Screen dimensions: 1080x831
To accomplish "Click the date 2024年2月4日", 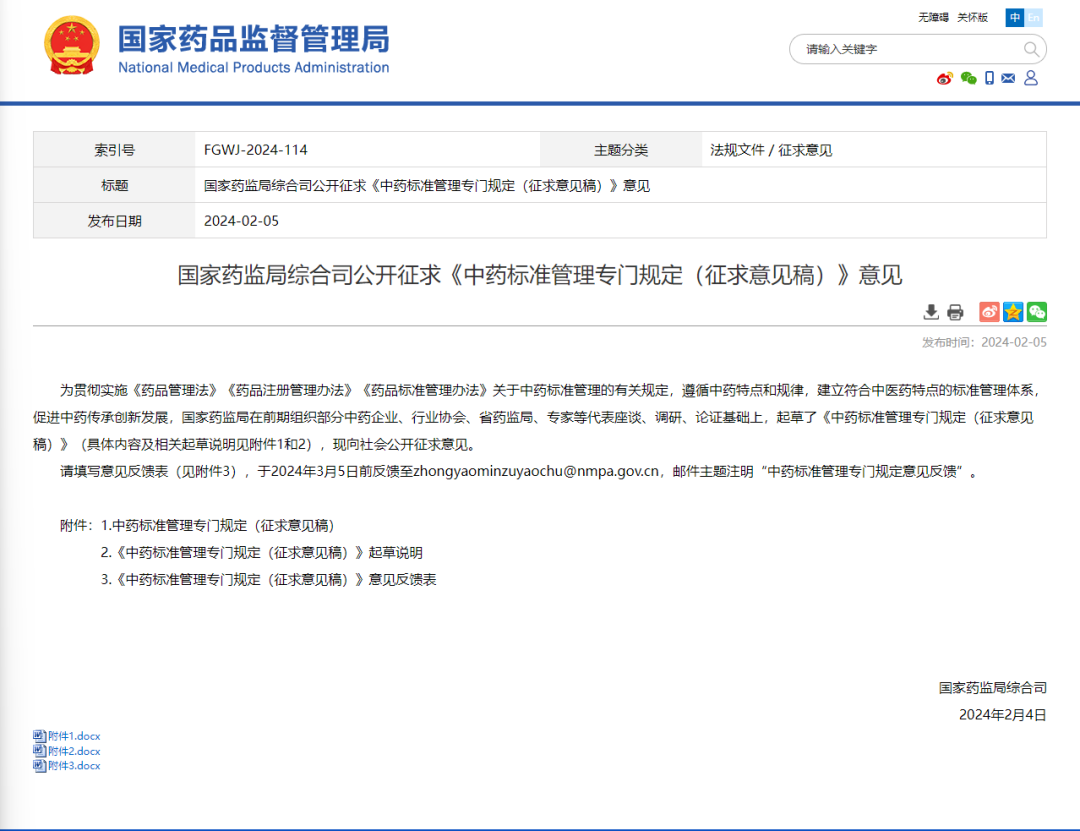I will [1003, 715].
